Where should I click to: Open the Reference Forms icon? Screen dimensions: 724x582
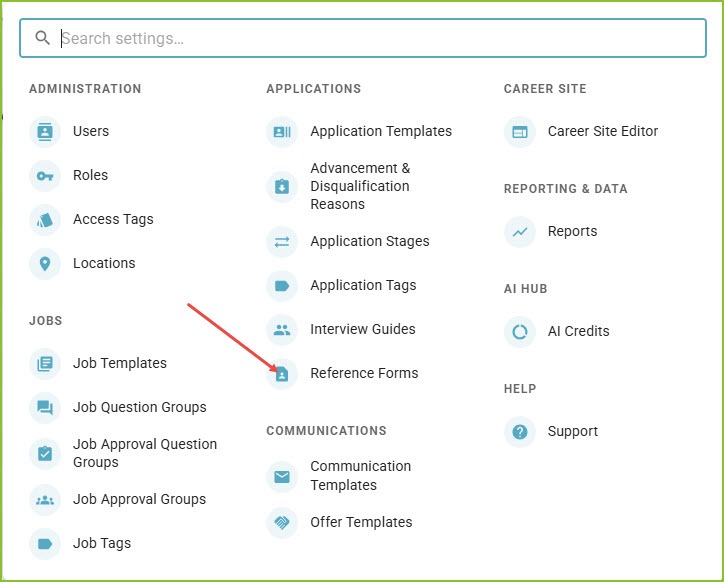(282, 374)
